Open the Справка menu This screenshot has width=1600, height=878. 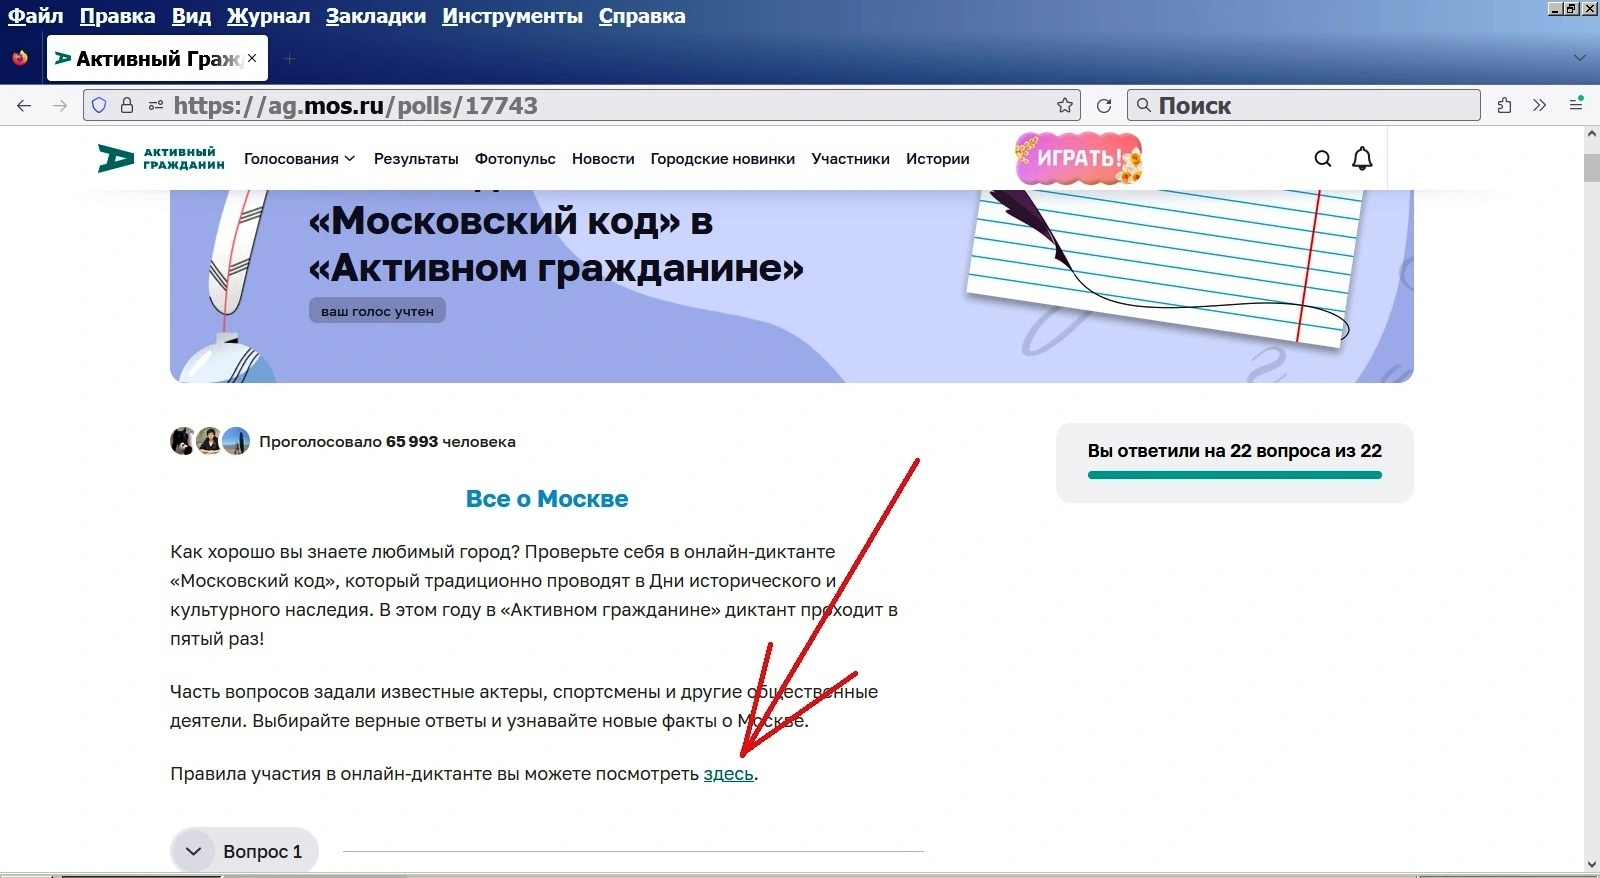pyautogui.click(x=642, y=16)
